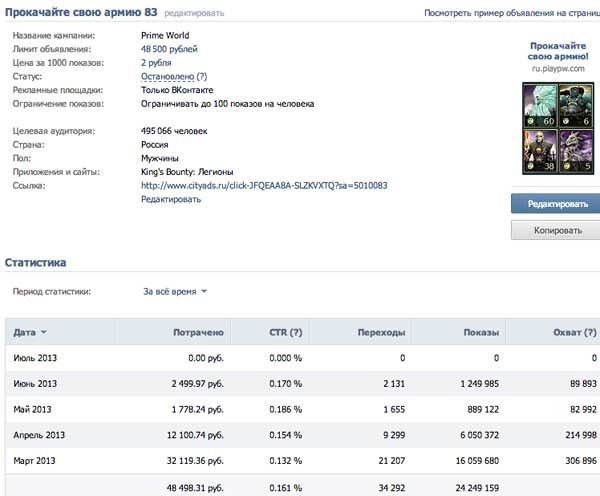Click the '306 896' reach cell

[x=581, y=461]
